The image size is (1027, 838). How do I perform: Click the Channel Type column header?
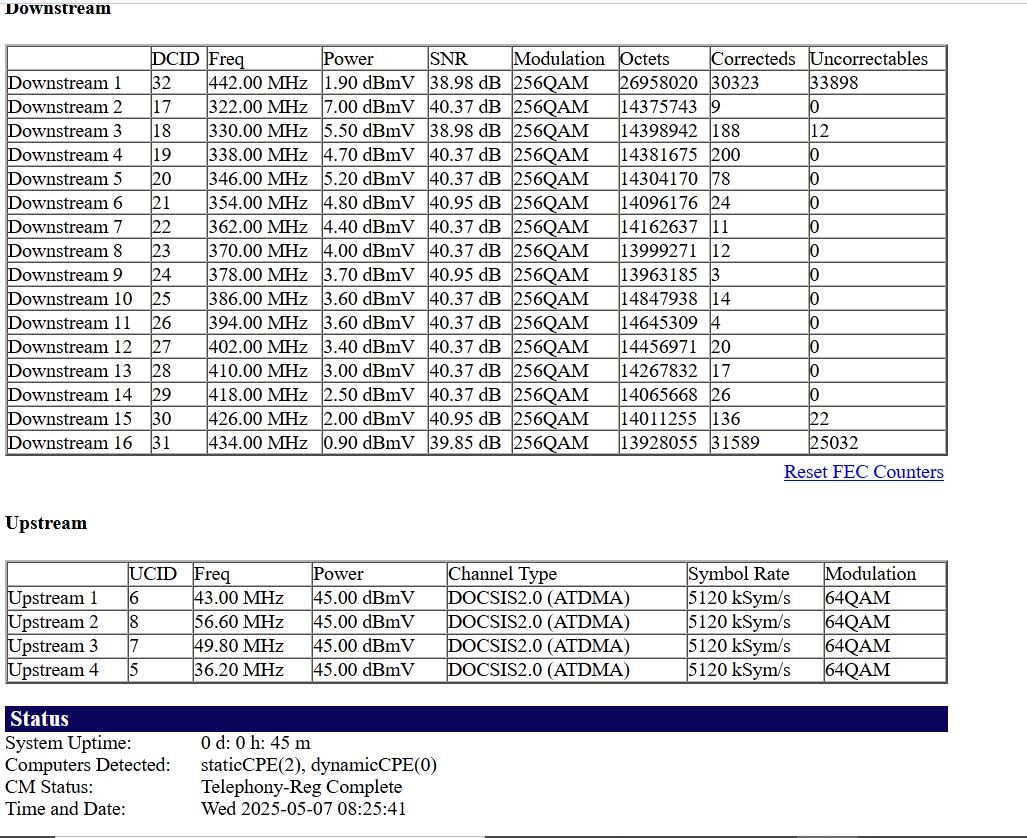point(502,574)
